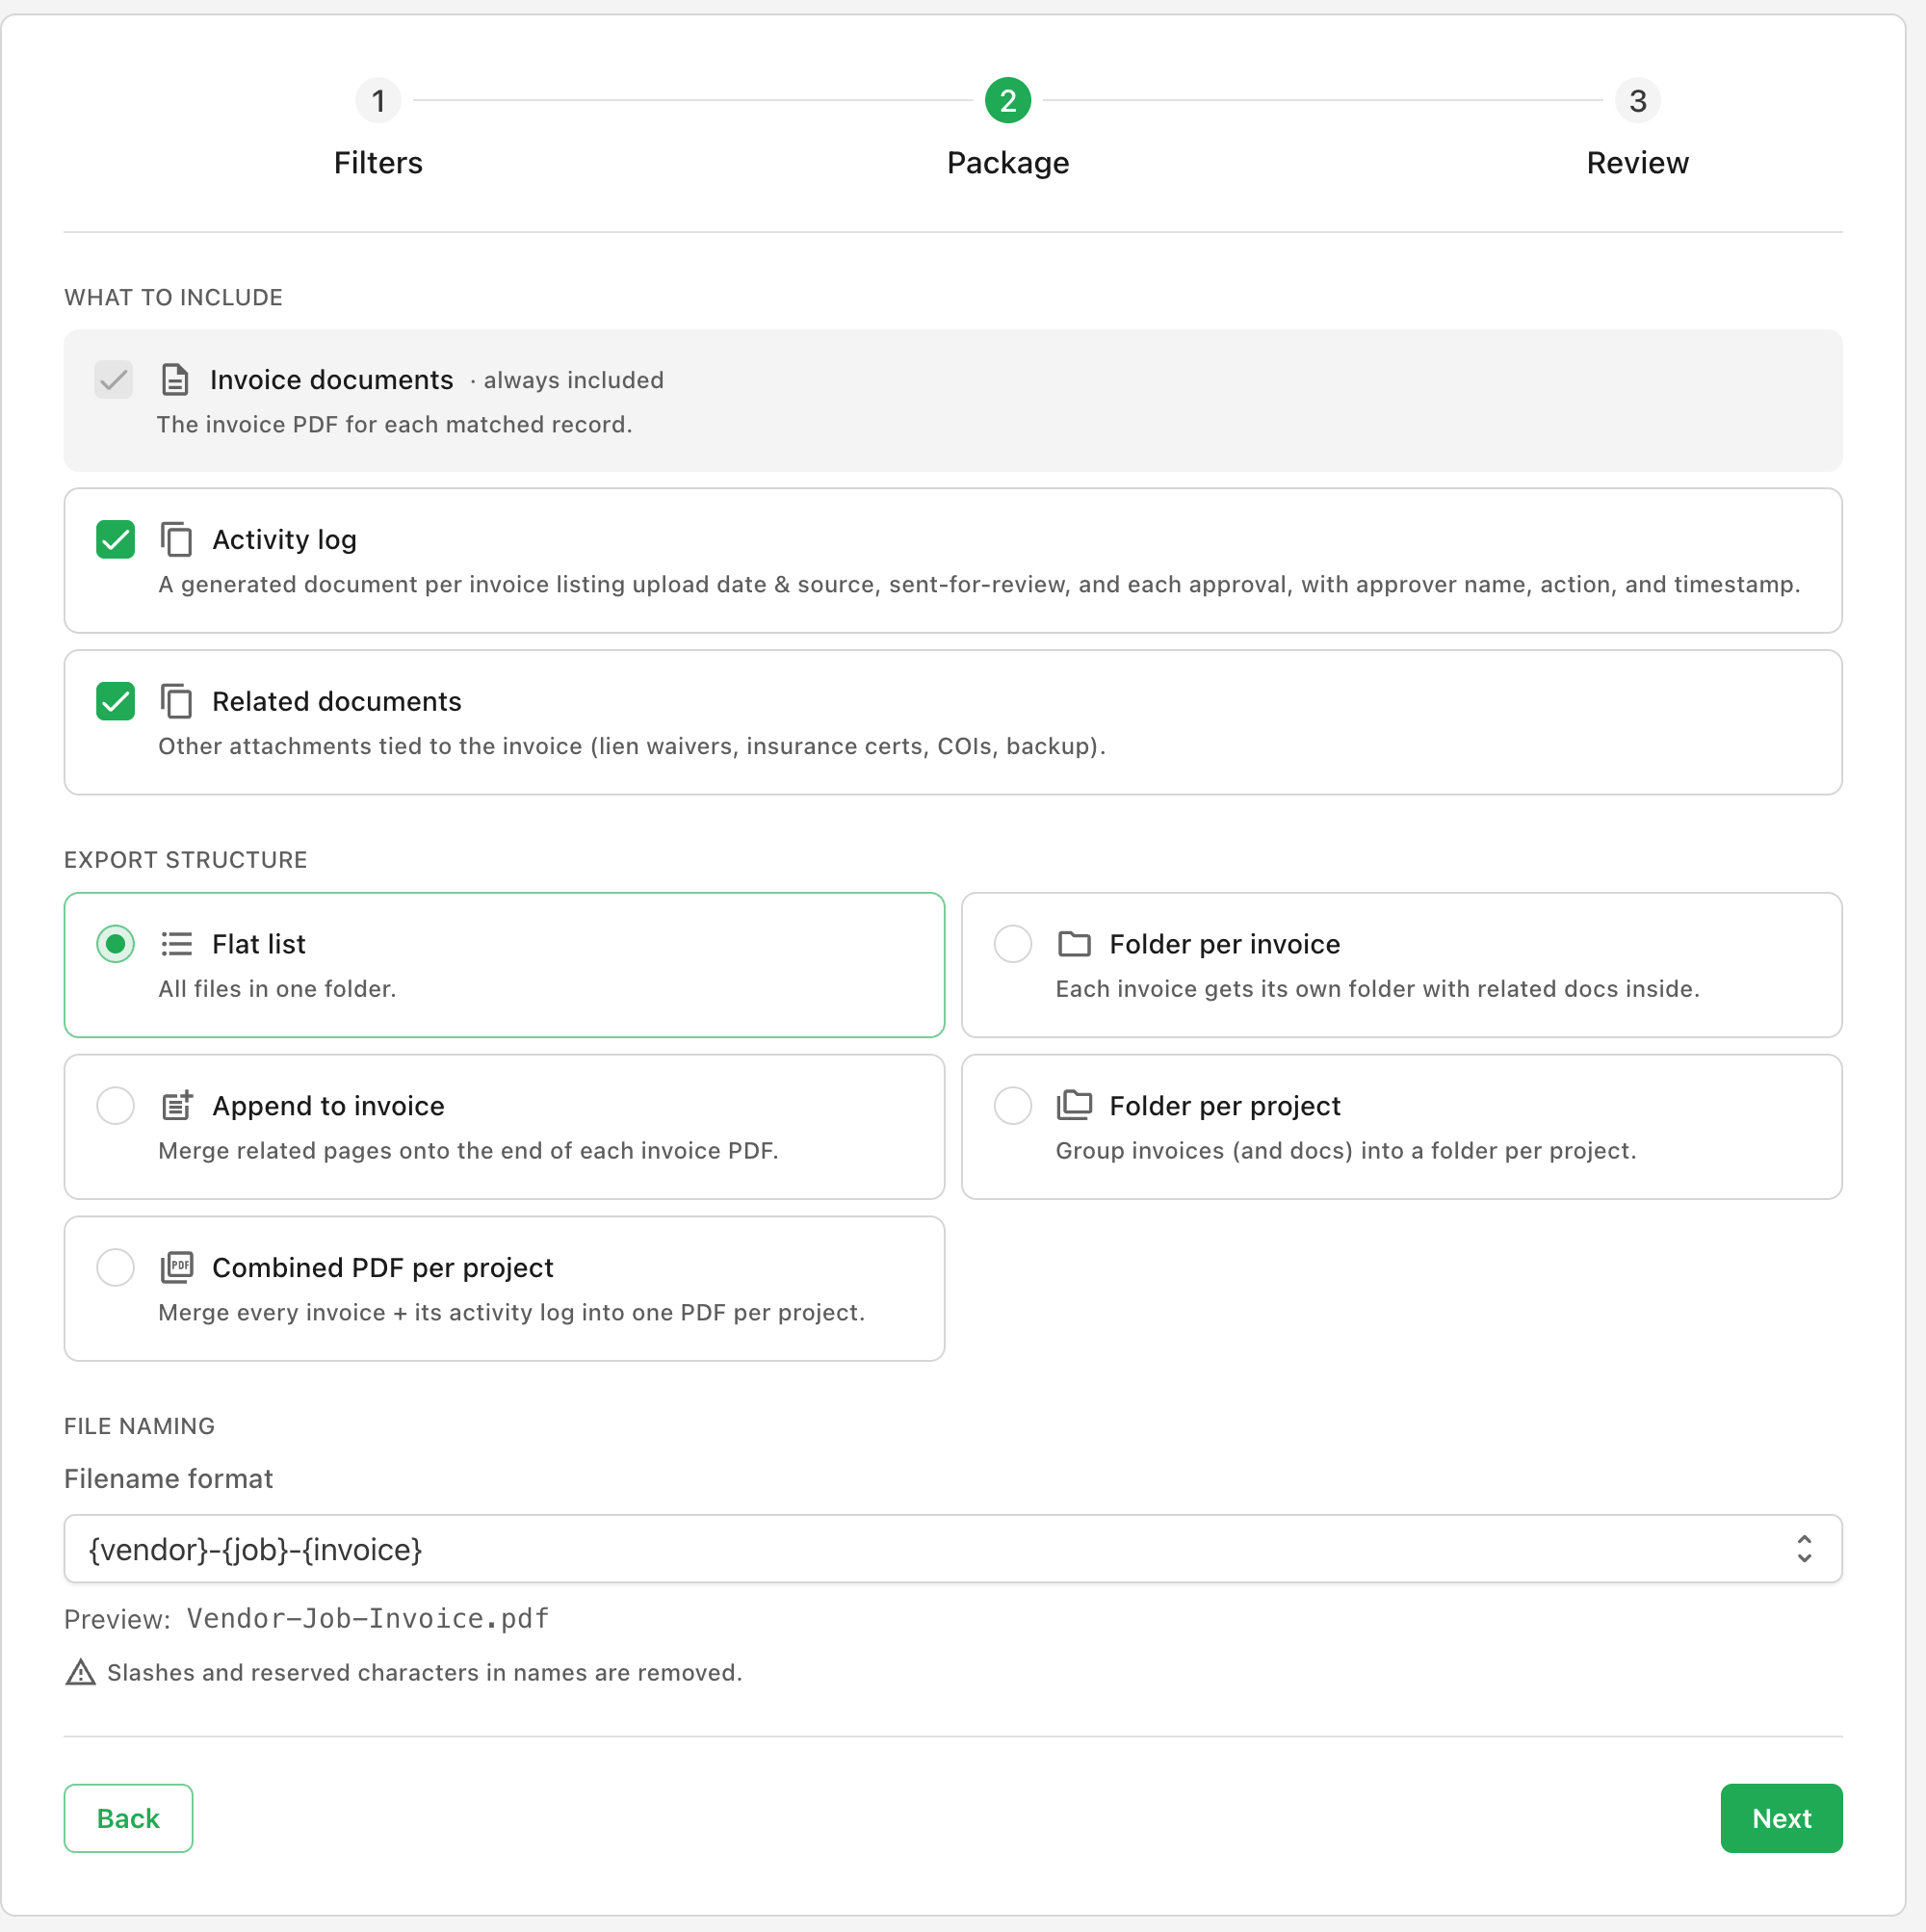The image size is (1926, 1932).
Task: Click the WHAT TO INCLUDE heading
Action: [x=173, y=298]
